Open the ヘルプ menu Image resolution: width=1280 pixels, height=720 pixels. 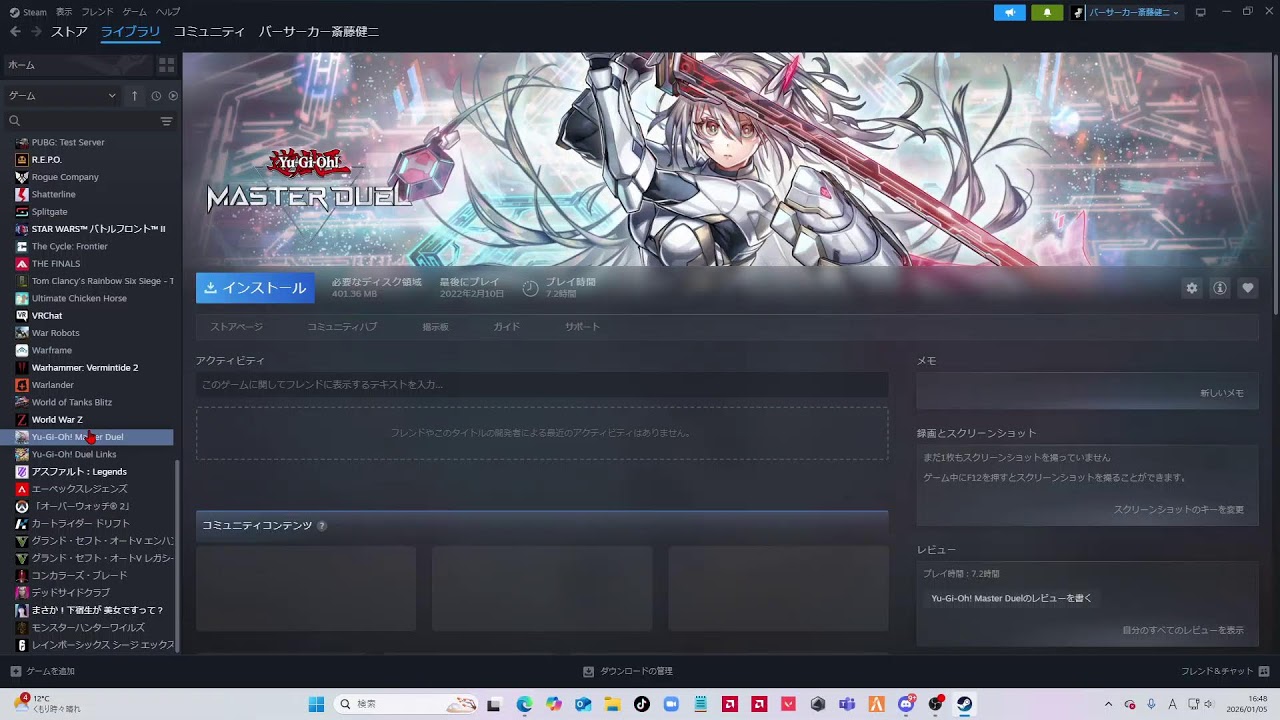[x=168, y=12]
